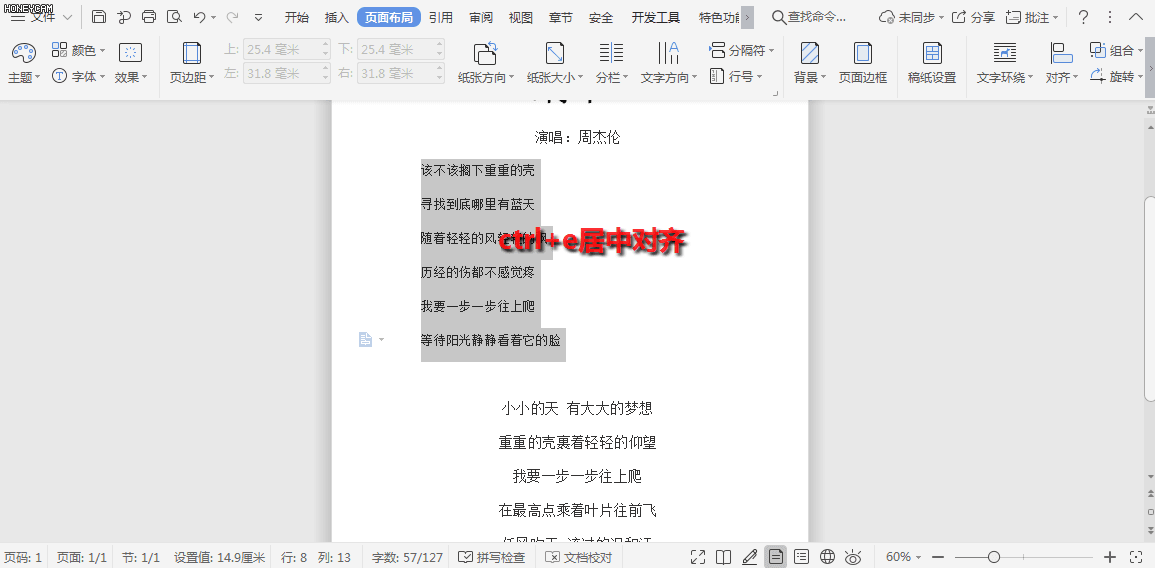Switch to reading layout book icon
This screenshot has width=1155, height=568.
click(x=723, y=557)
